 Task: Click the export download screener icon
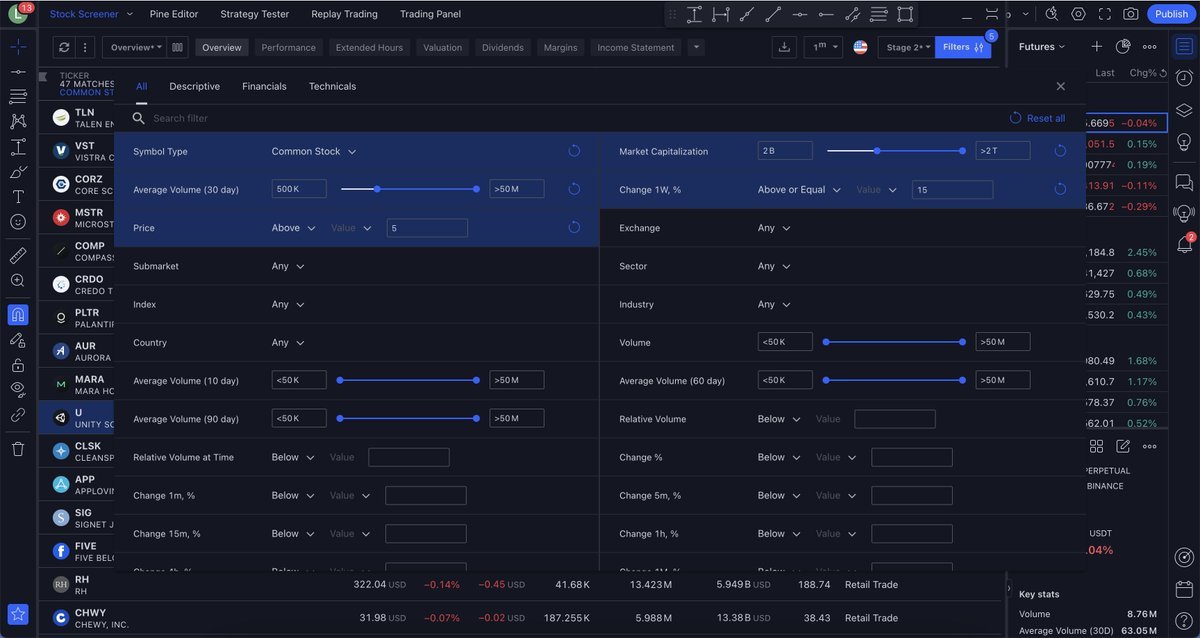(x=785, y=47)
